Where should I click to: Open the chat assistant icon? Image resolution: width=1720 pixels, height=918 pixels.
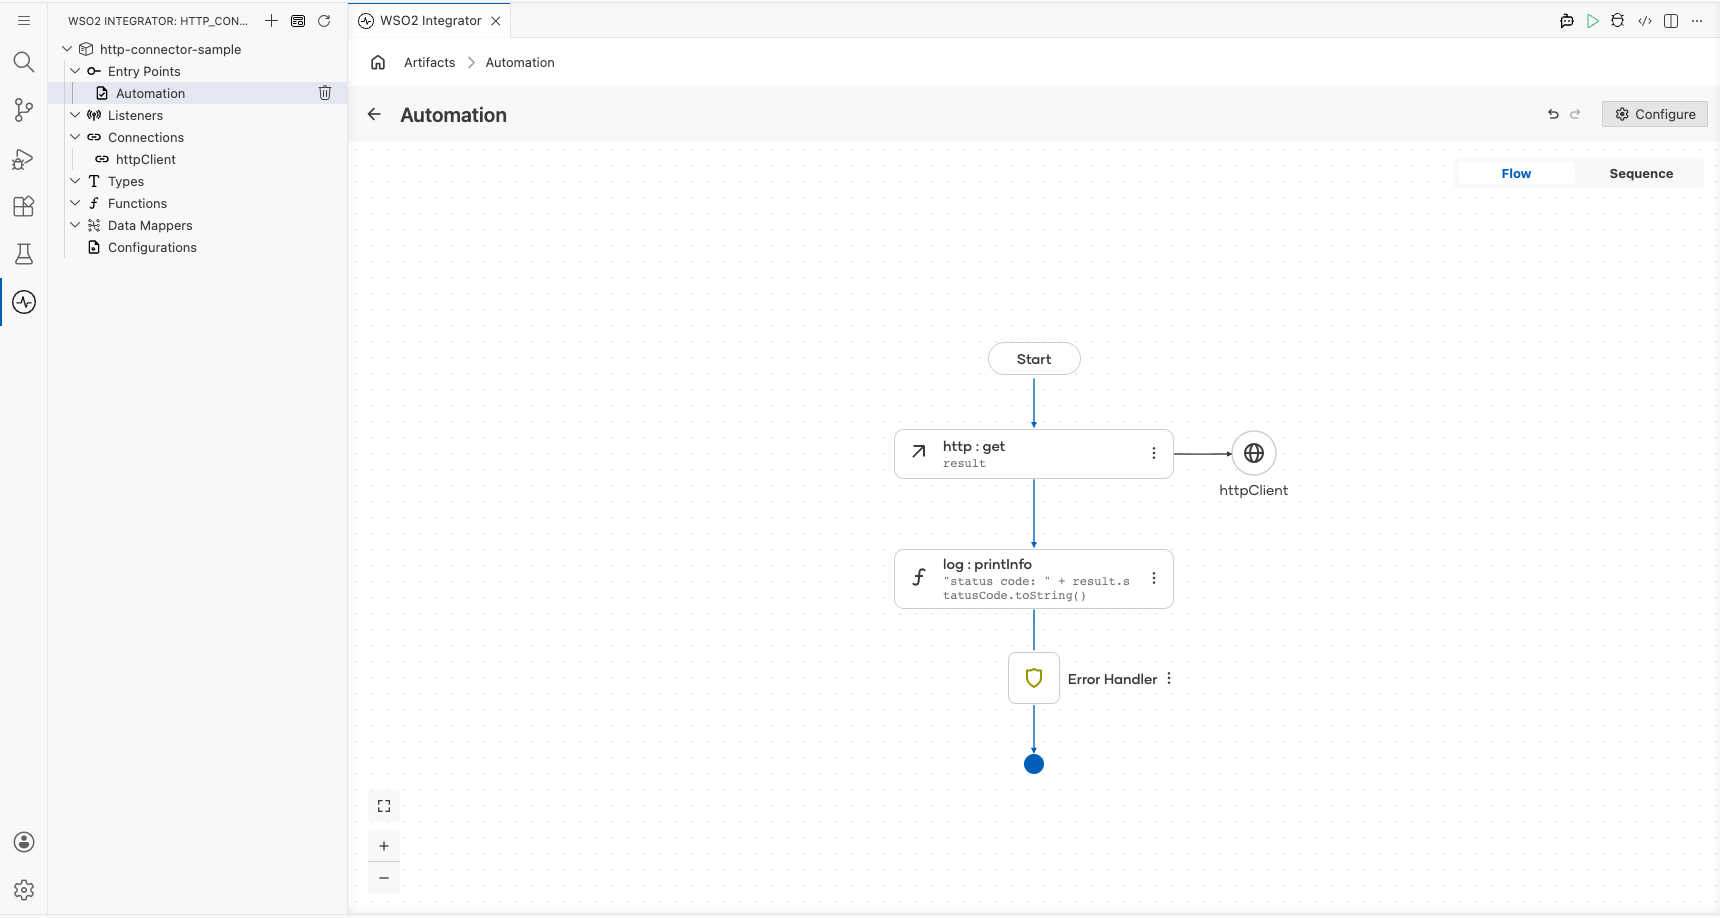(x=1567, y=20)
